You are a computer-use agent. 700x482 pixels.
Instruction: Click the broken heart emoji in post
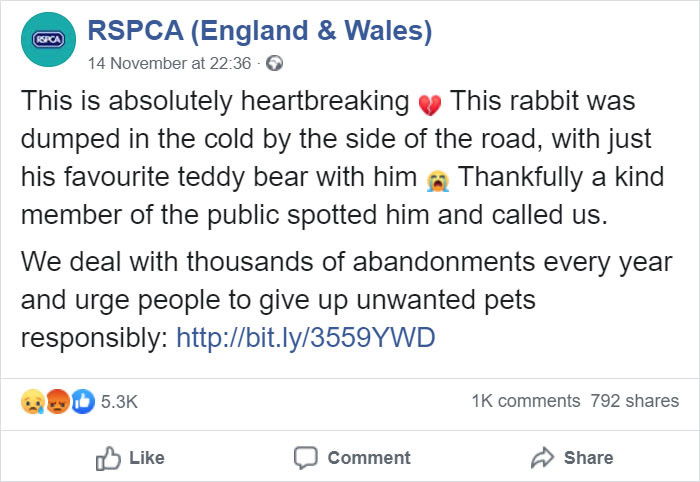coord(430,105)
